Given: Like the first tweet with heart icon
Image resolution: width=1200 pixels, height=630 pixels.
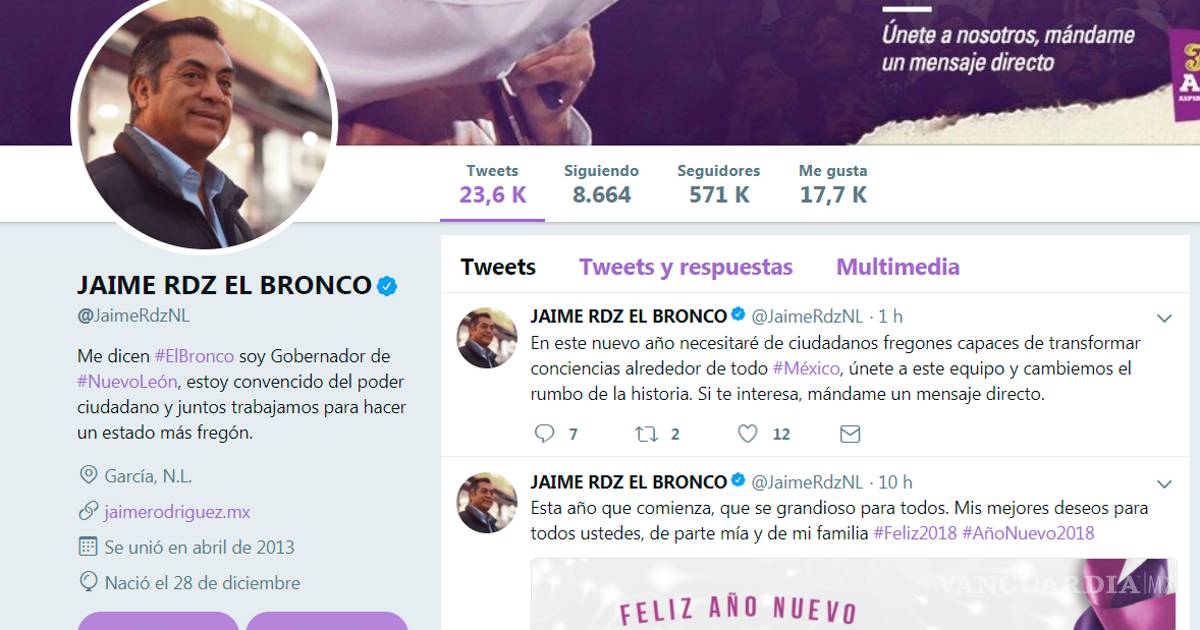Looking at the screenshot, I should (x=748, y=433).
